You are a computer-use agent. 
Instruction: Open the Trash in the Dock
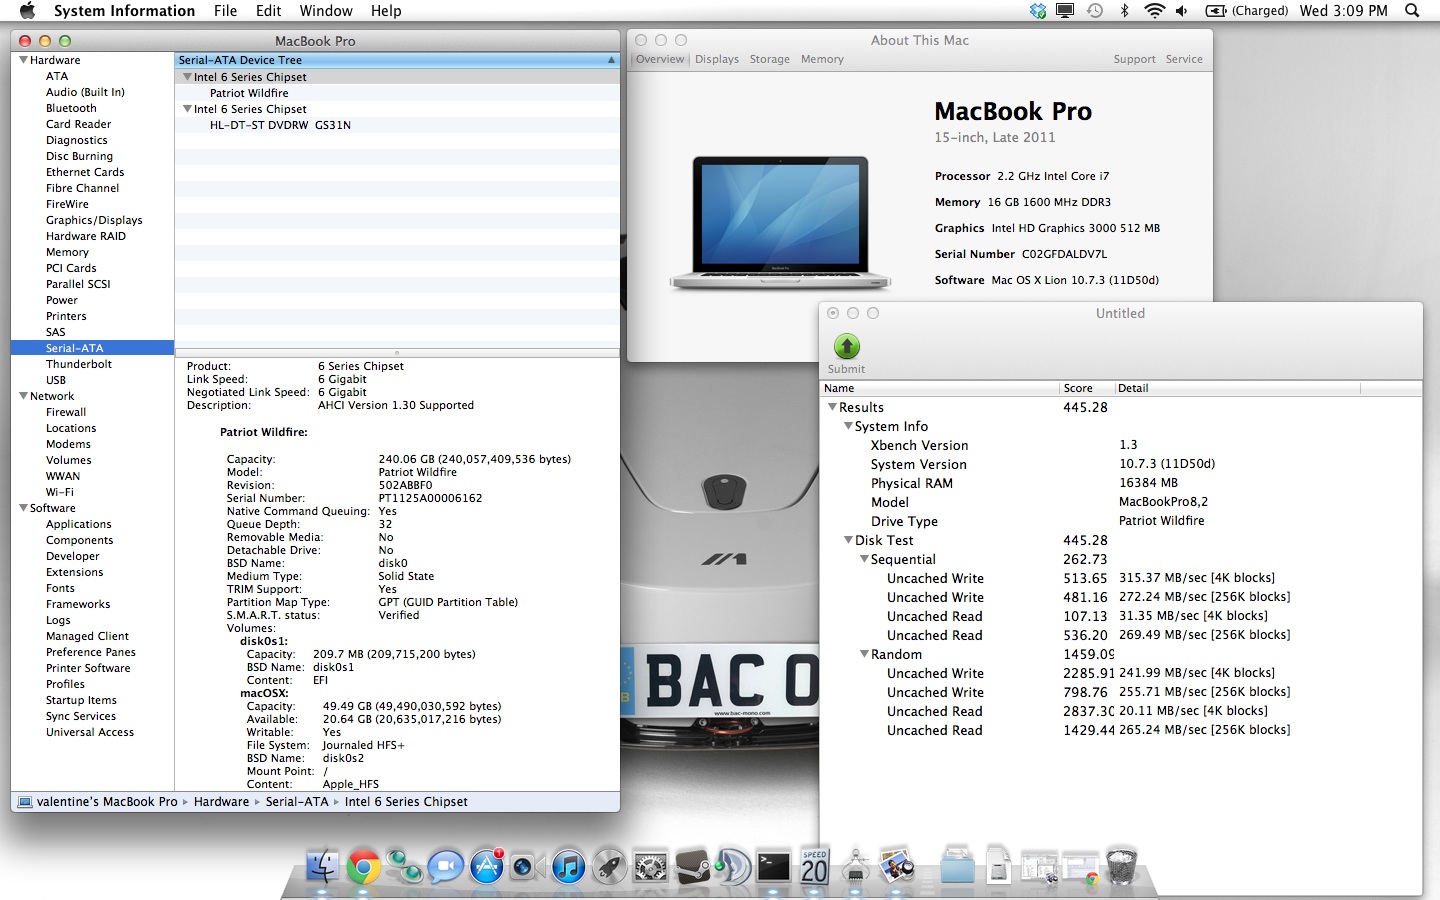1122,866
